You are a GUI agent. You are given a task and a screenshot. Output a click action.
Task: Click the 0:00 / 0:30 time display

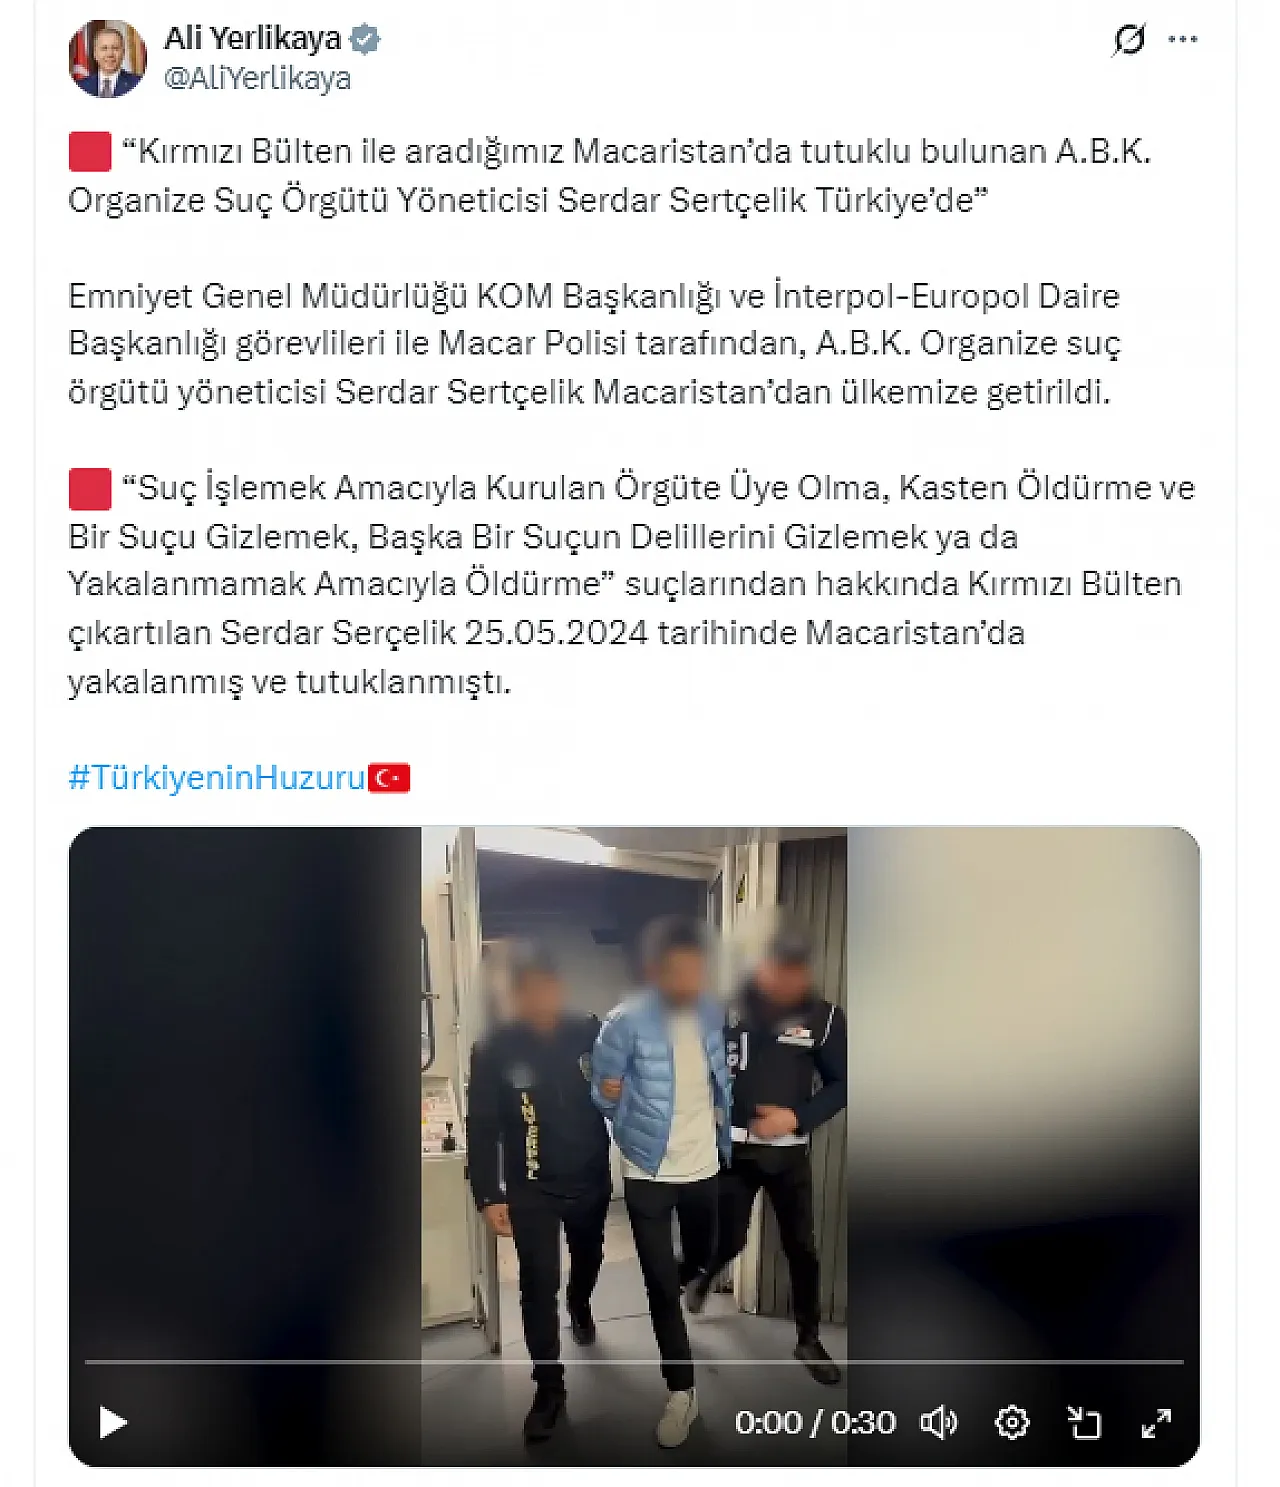click(x=815, y=1422)
